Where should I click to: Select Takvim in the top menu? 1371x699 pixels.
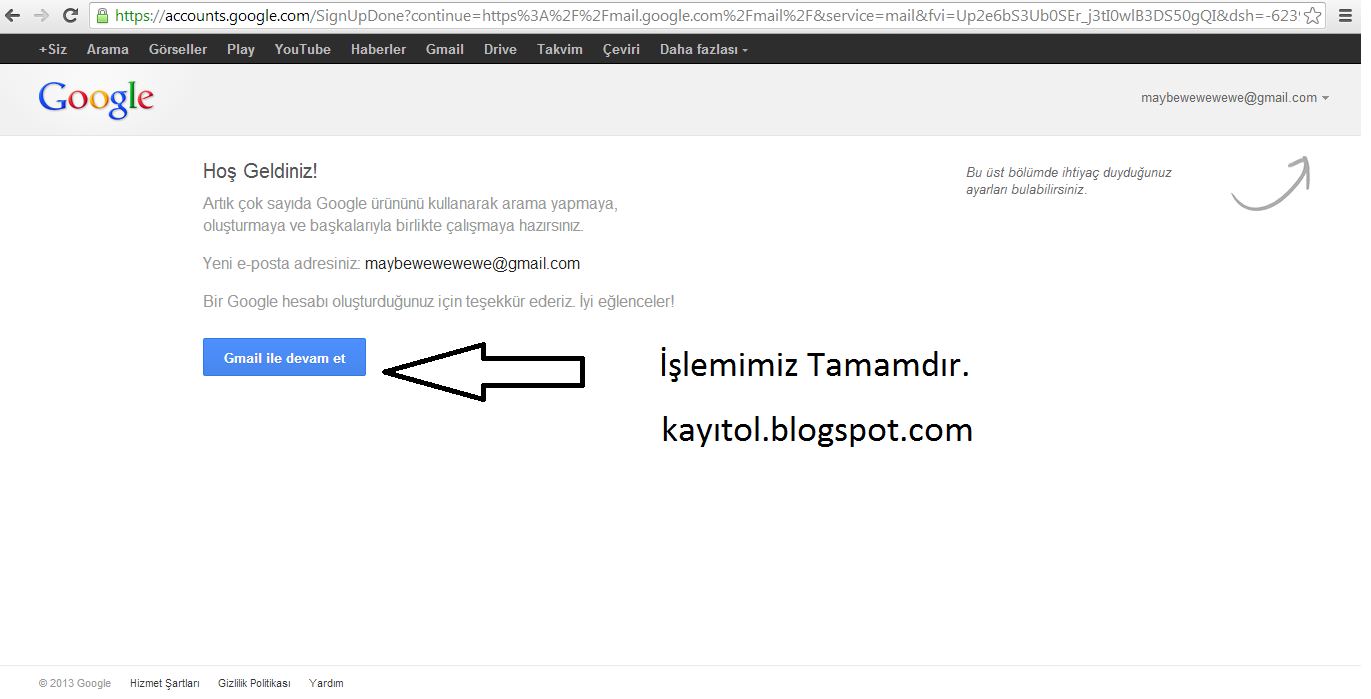click(559, 47)
